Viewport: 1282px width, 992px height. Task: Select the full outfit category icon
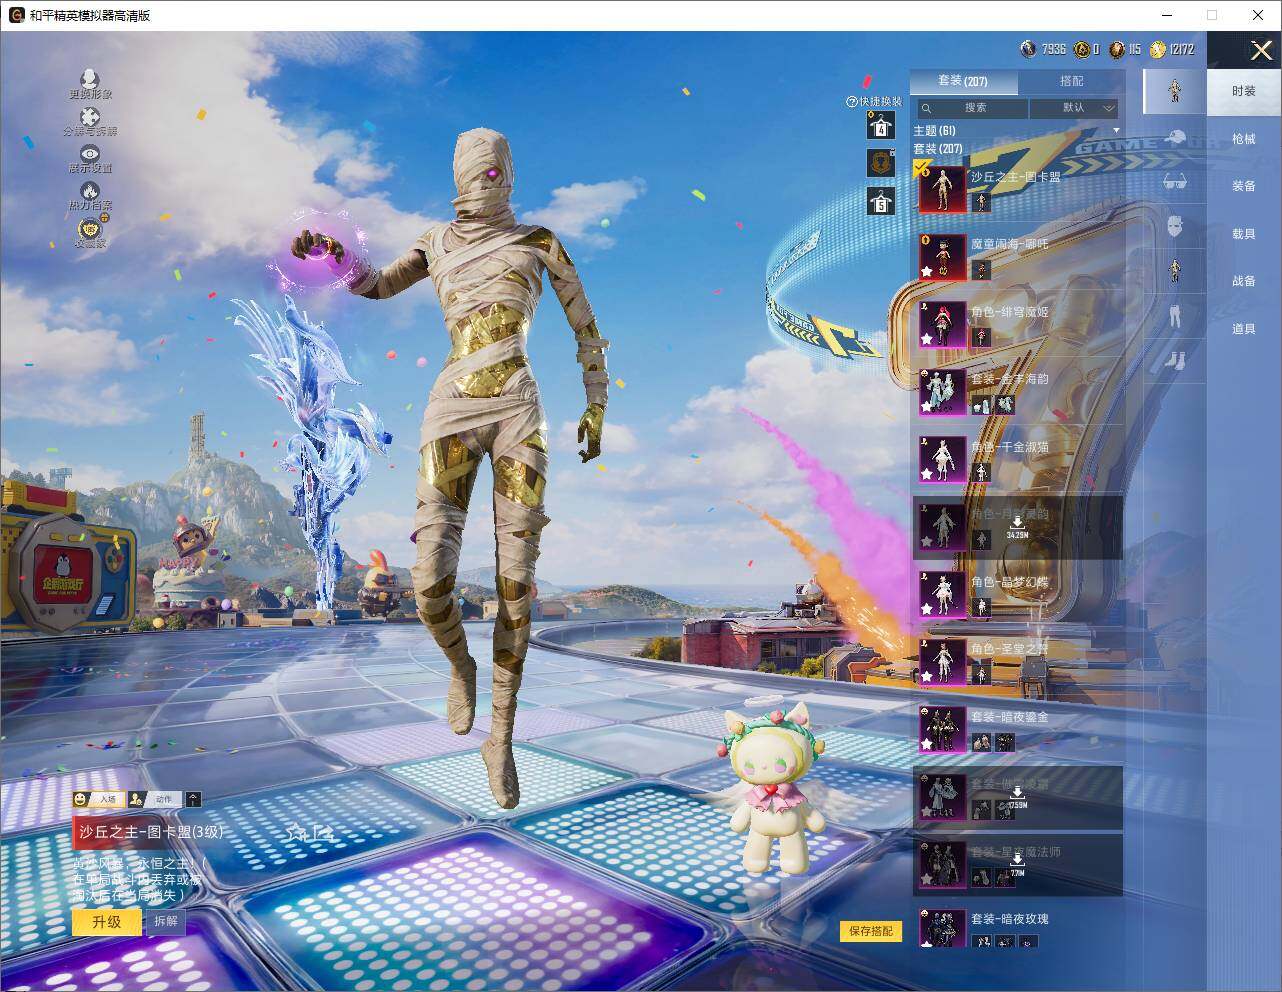pos(1176,91)
